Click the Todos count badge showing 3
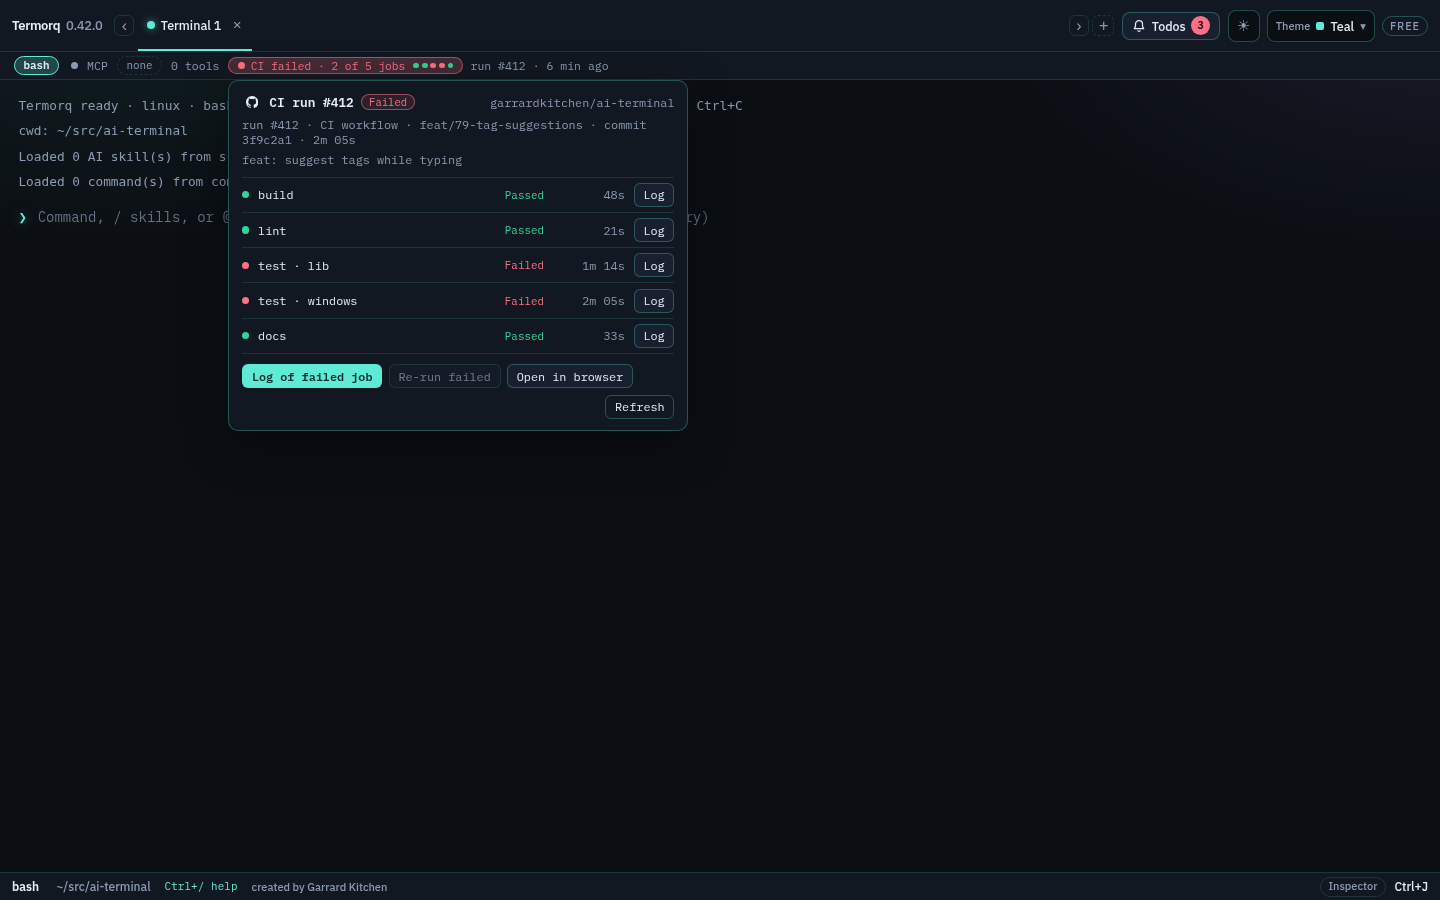The height and width of the screenshot is (900, 1440). click(1200, 26)
